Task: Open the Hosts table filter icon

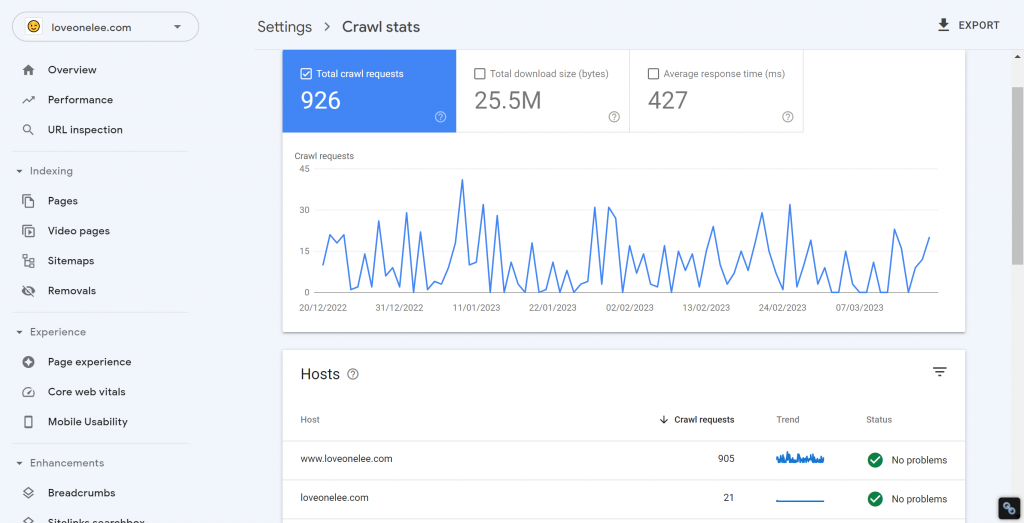Action: click(939, 372)
